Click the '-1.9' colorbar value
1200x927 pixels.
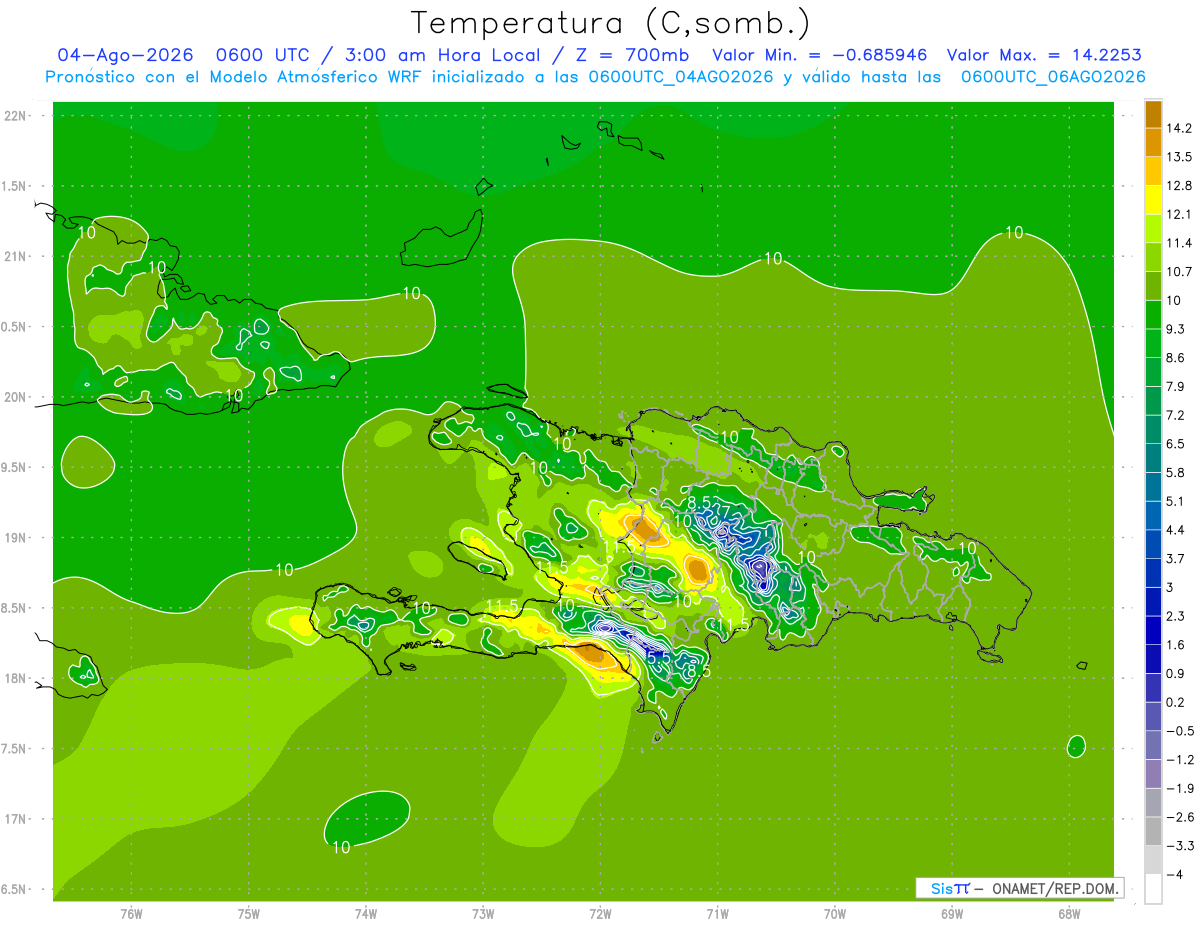tap(1179, 789)
